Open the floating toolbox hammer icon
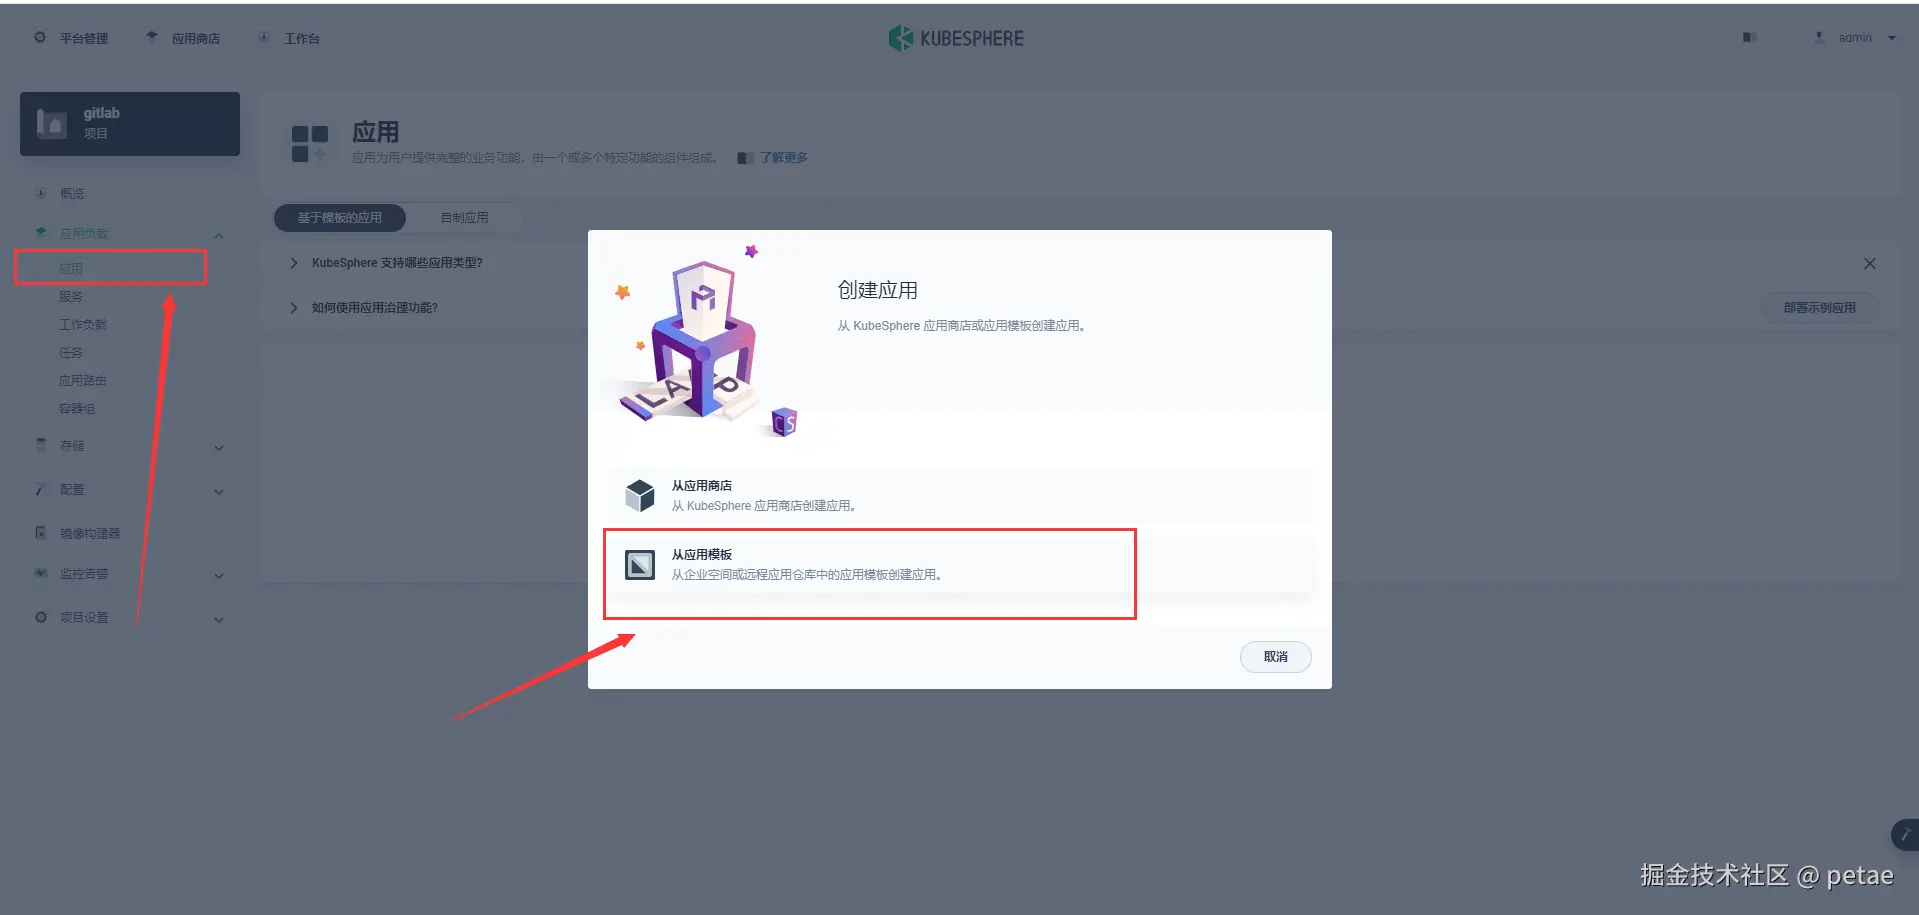1919x915 pixels. (1905, 834)
